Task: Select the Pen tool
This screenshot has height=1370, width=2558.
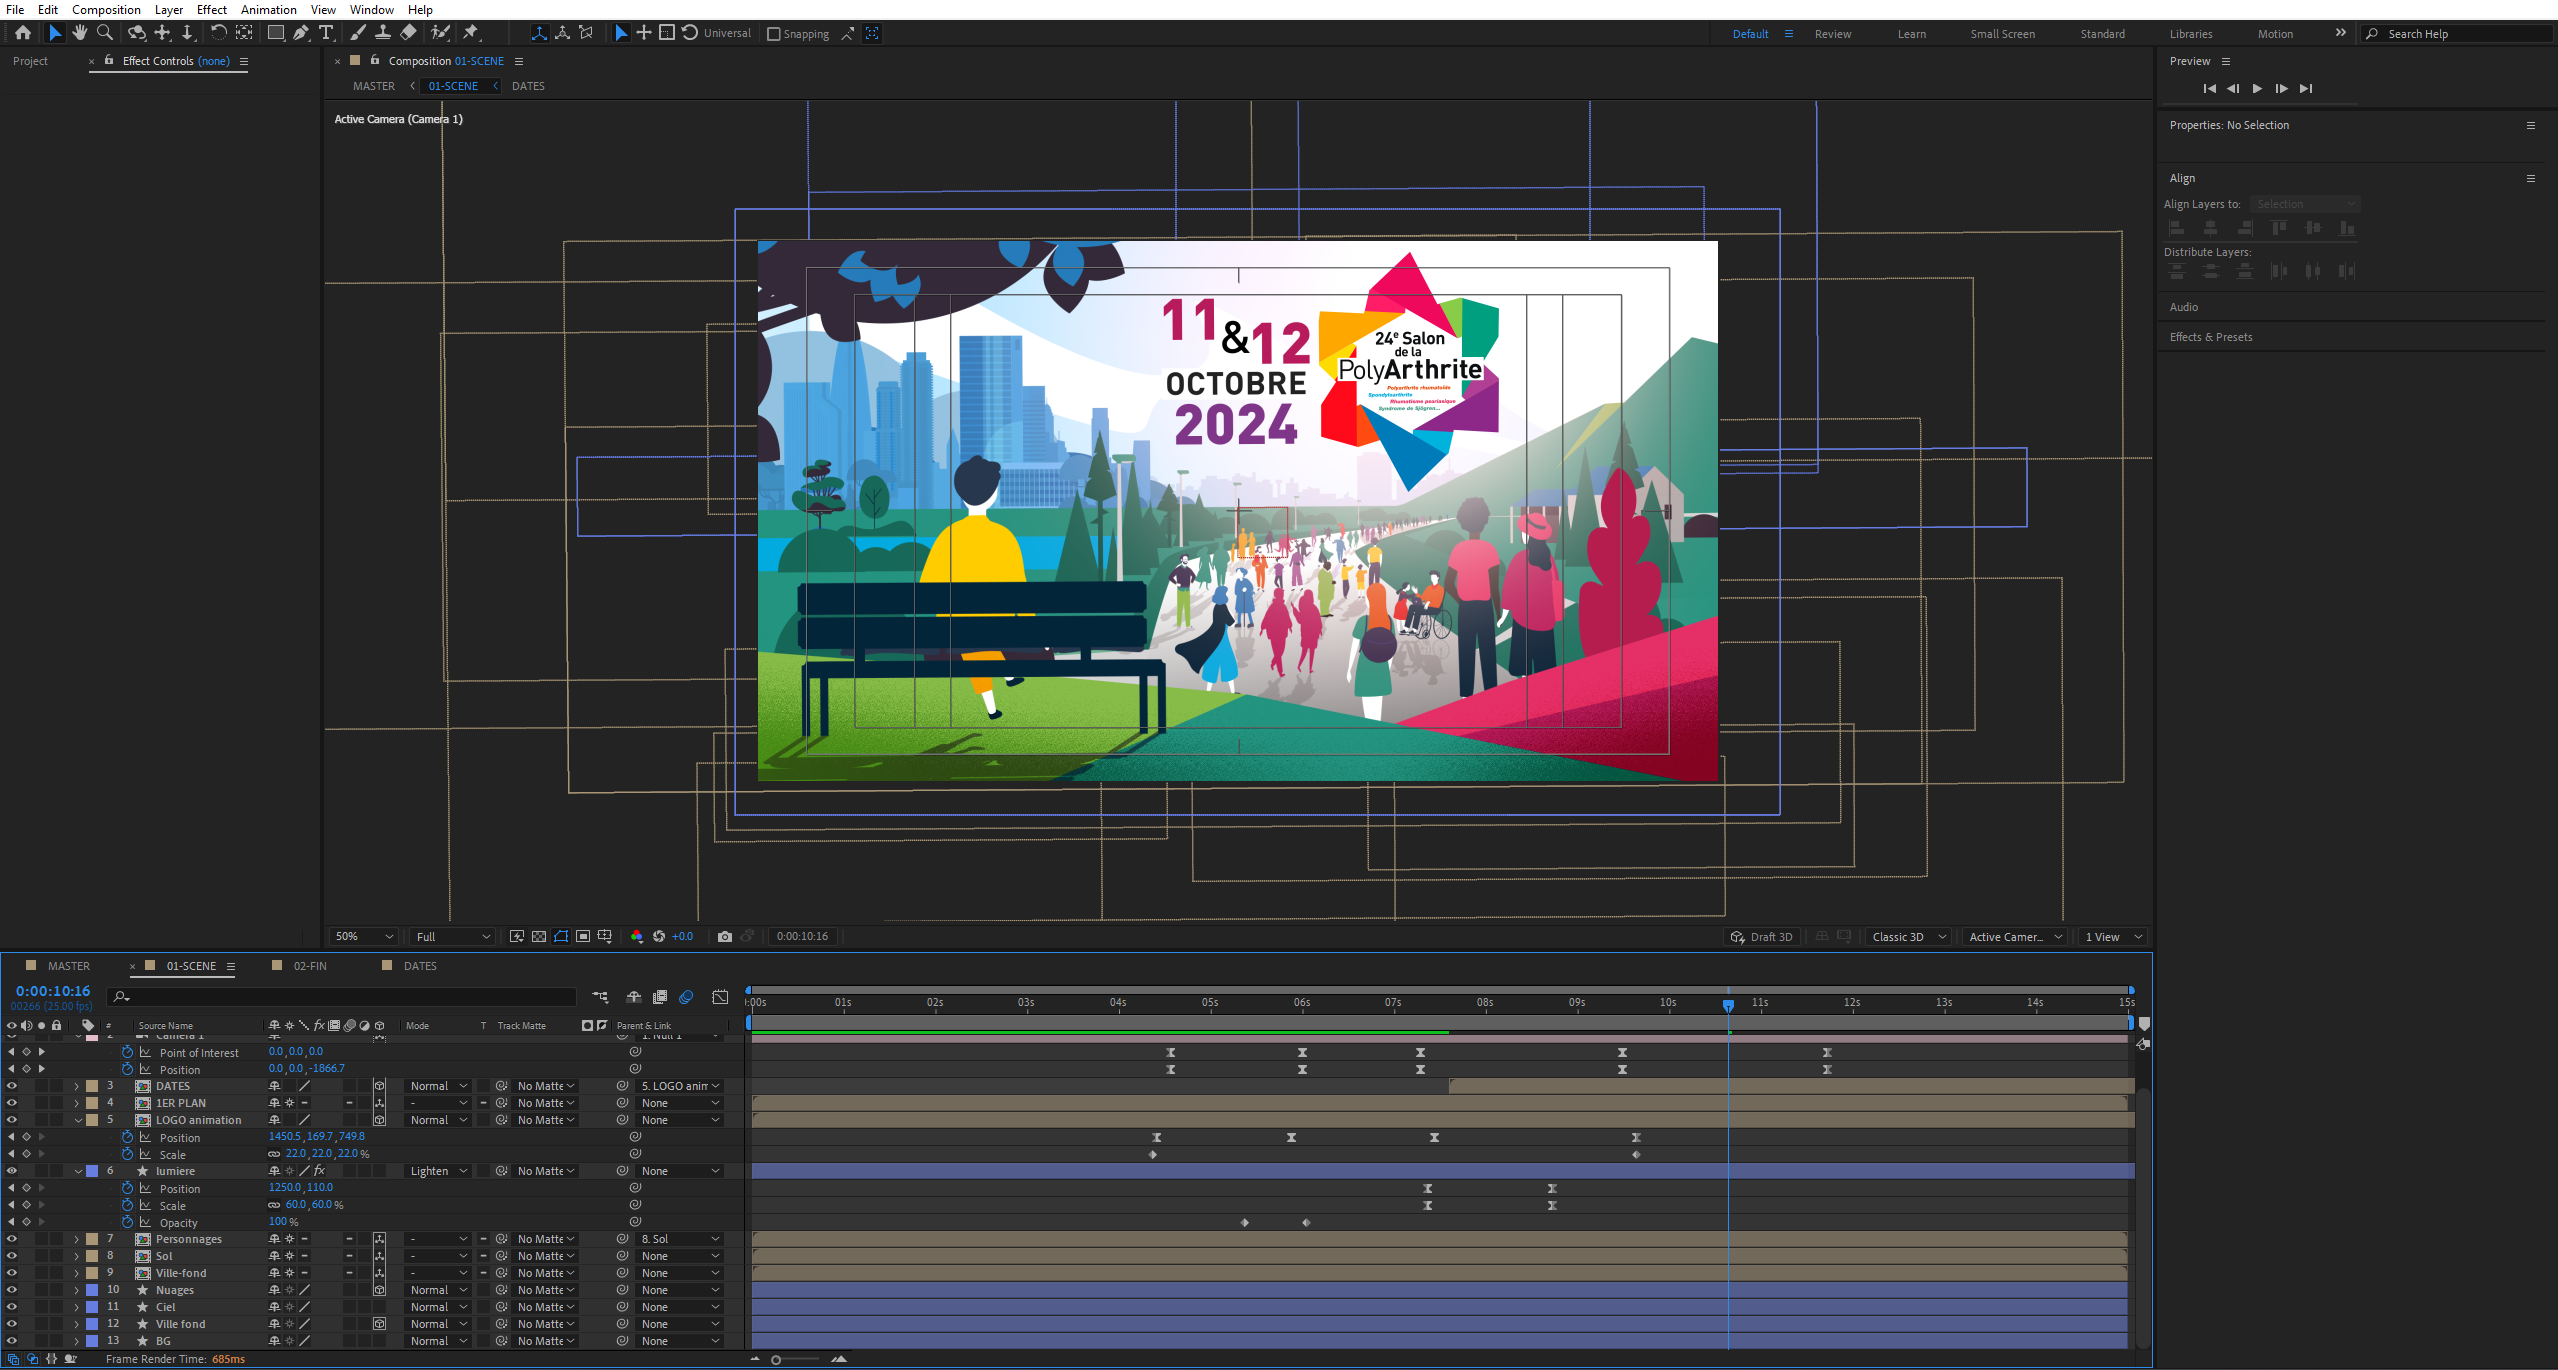Action: tap(301, 33)
